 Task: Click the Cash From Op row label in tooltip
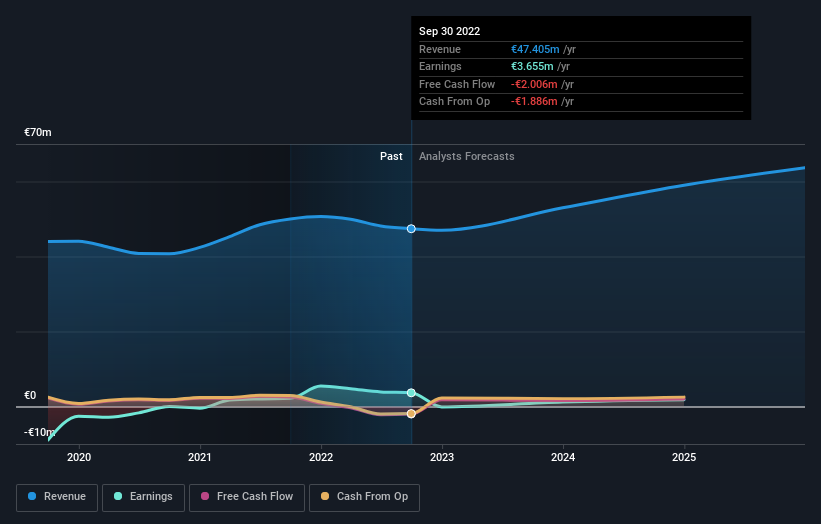tap(454, 102)
